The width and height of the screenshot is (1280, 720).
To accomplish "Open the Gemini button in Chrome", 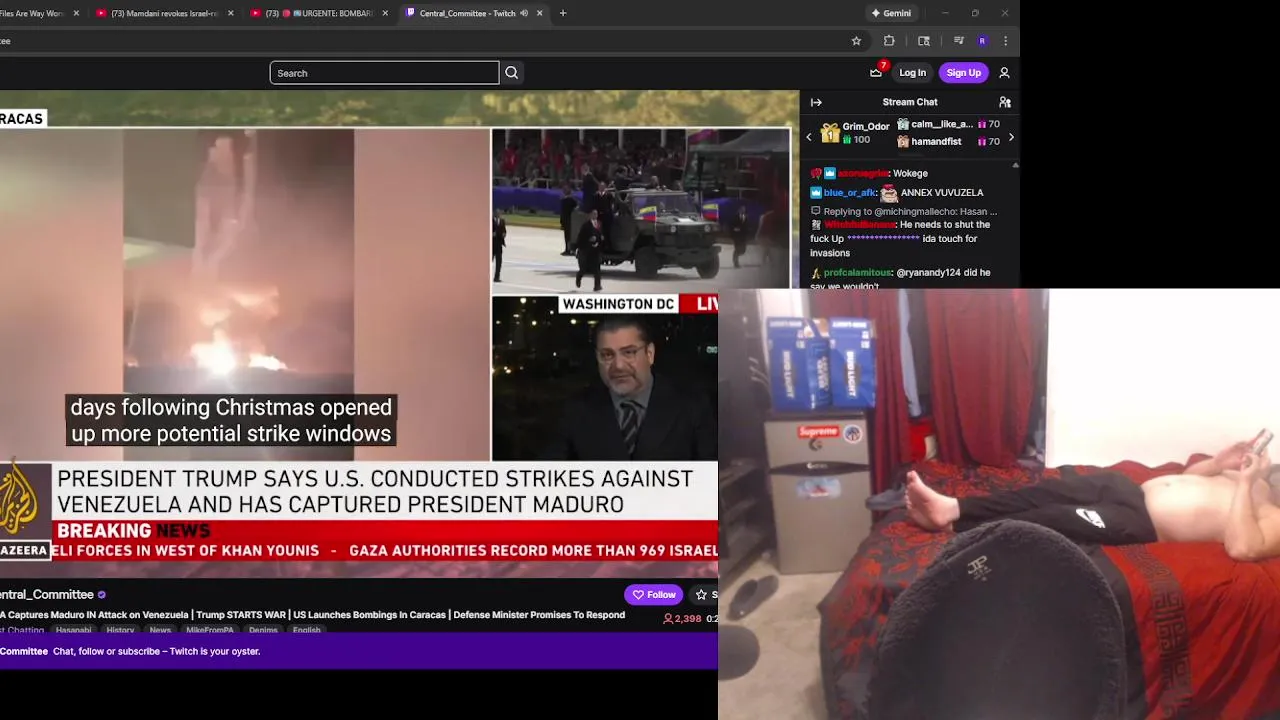I will tap(891, 13).
